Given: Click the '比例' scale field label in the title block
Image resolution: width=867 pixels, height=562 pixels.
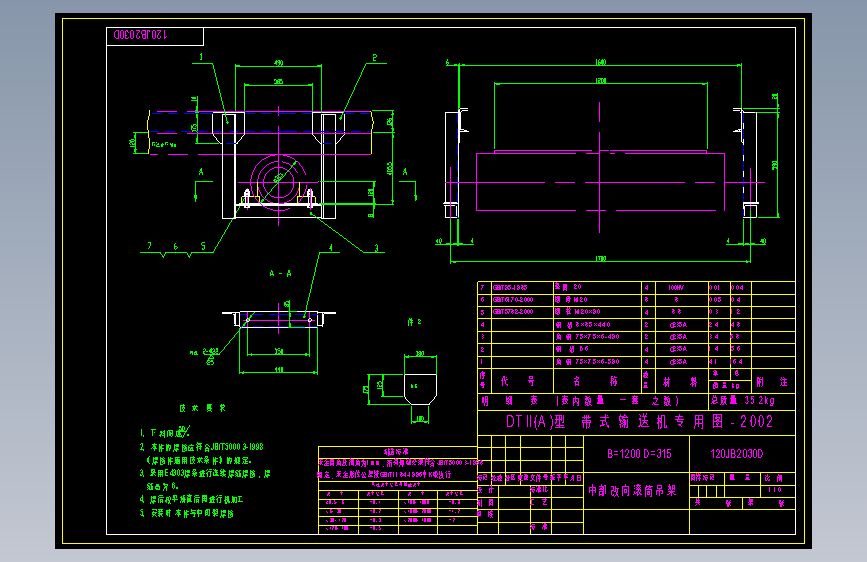Looking at the screenshot, I should pos(774,478).
